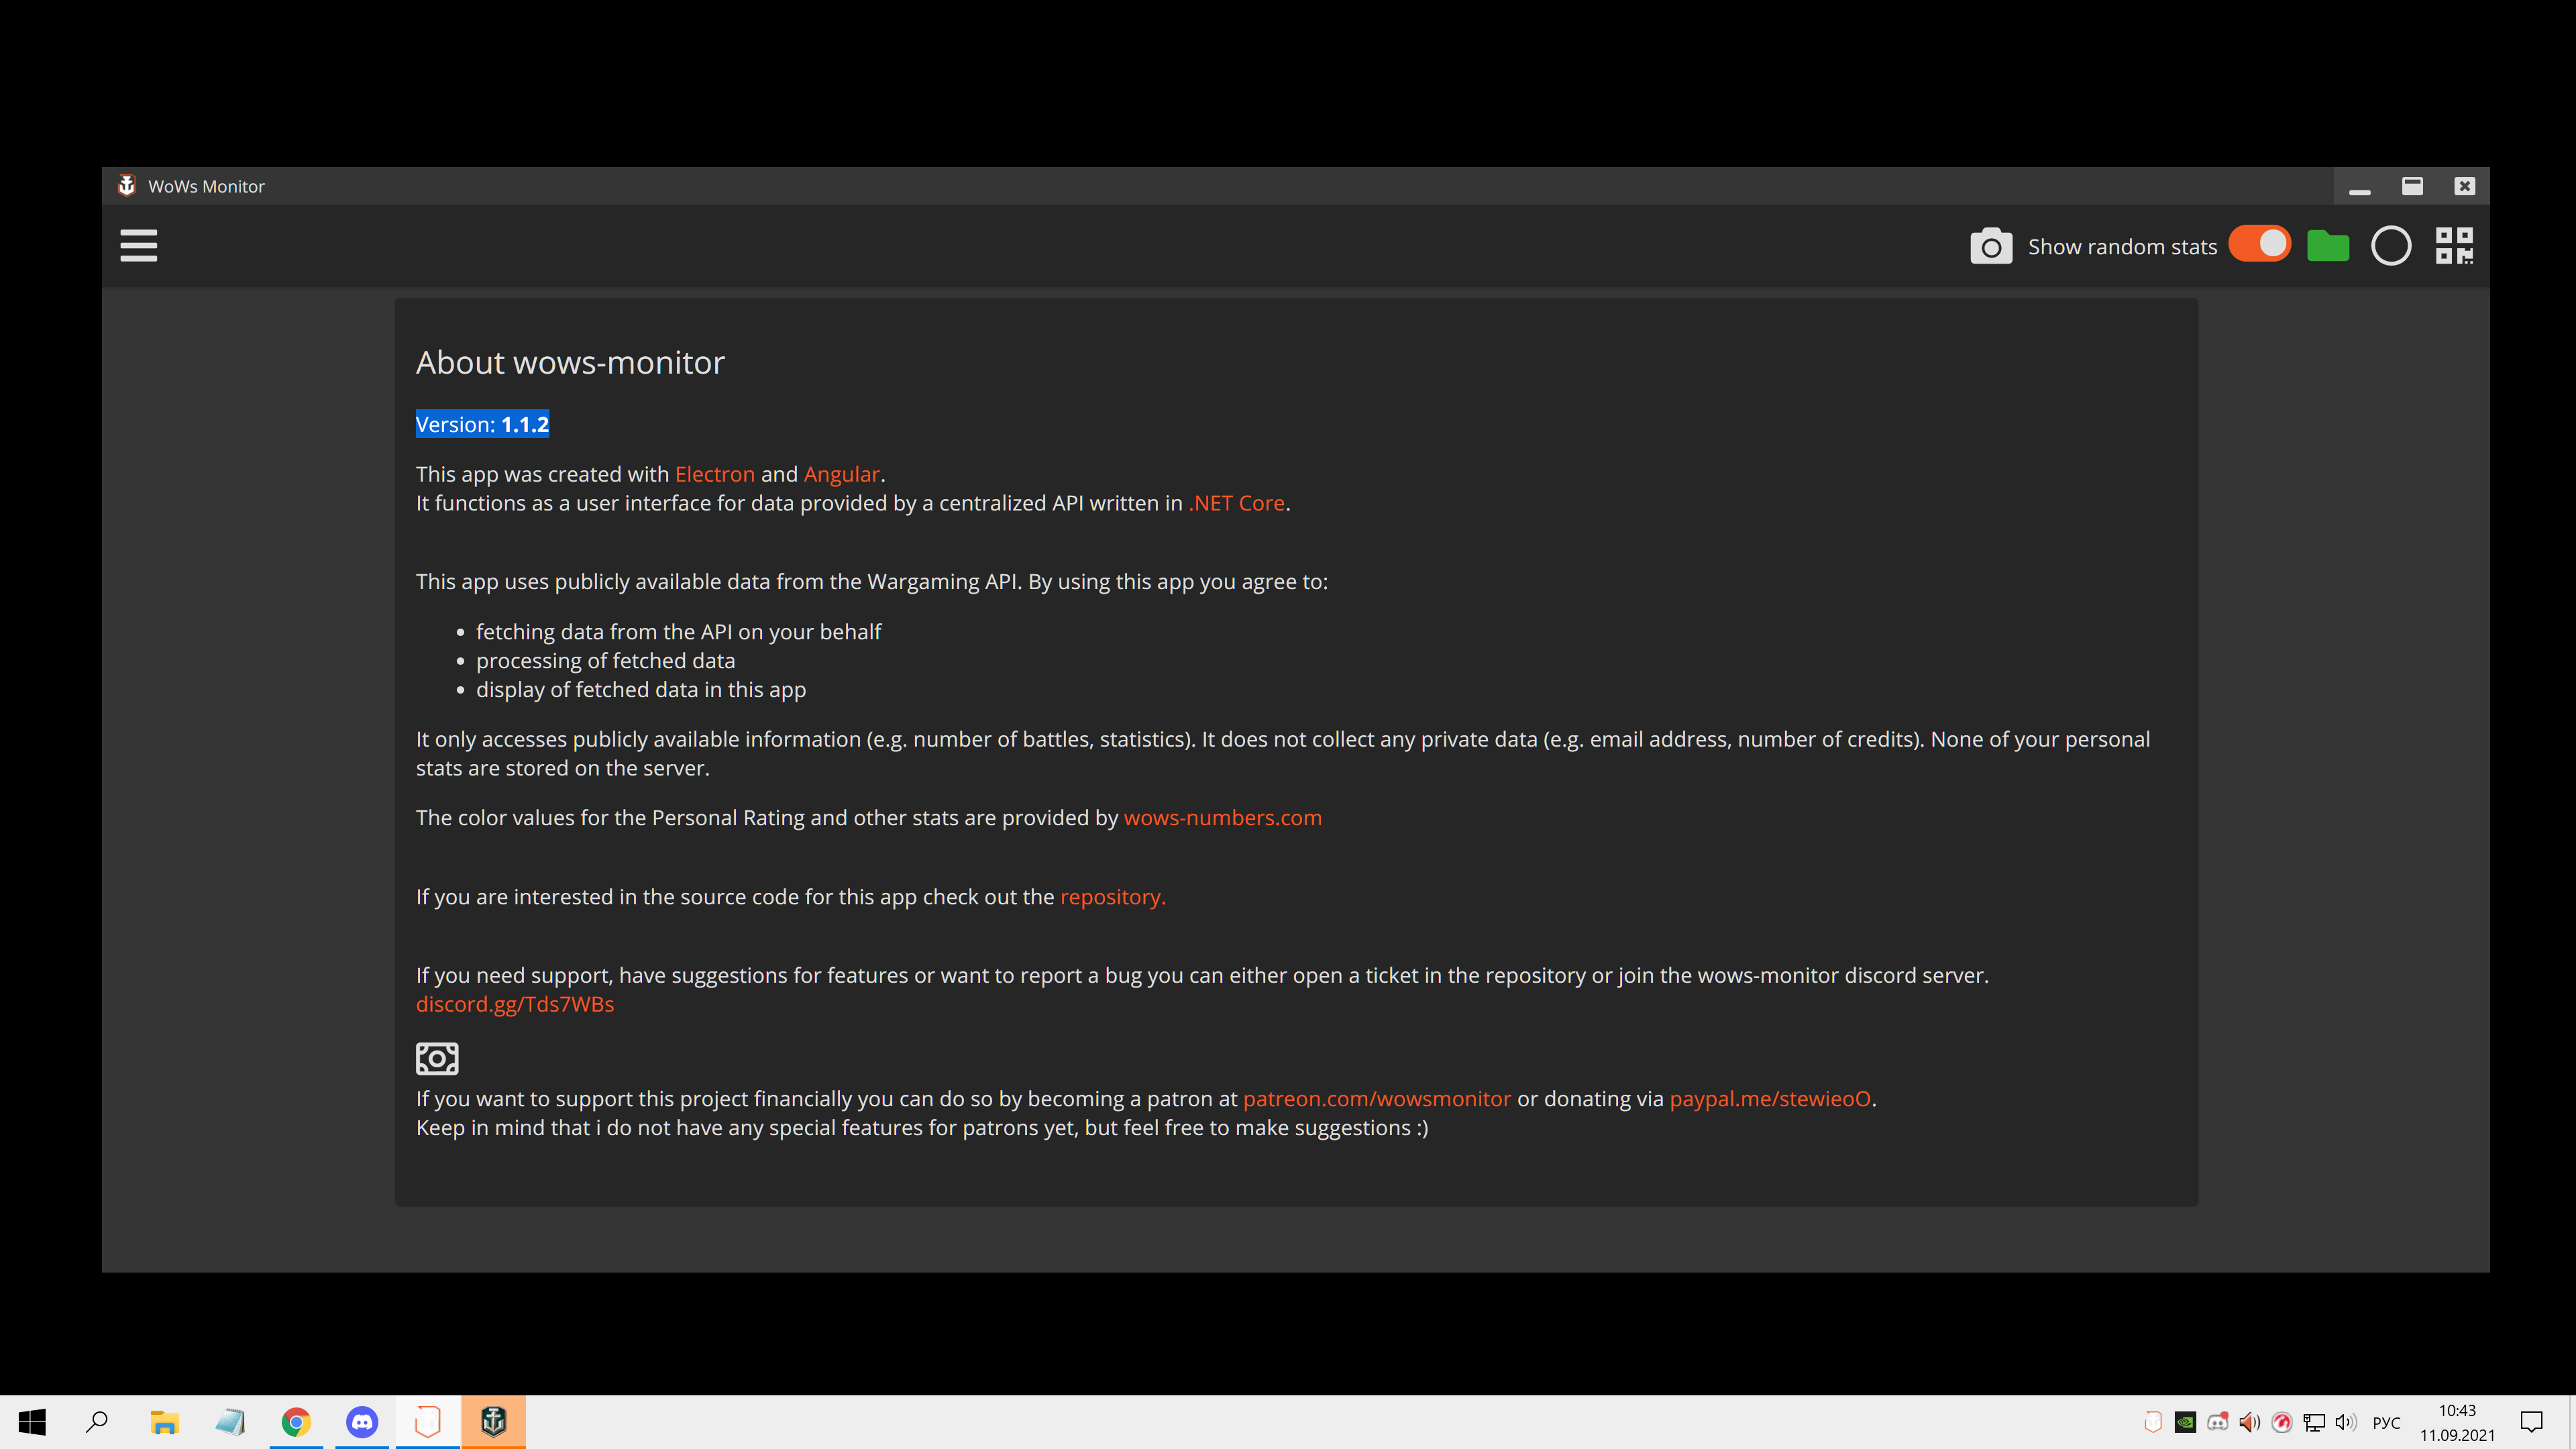Image resolution: width=2576 pixels, height=1449 pixels.
Task: Open paypal.me/stewieoO donation link
Action: coord(1769,1098)
